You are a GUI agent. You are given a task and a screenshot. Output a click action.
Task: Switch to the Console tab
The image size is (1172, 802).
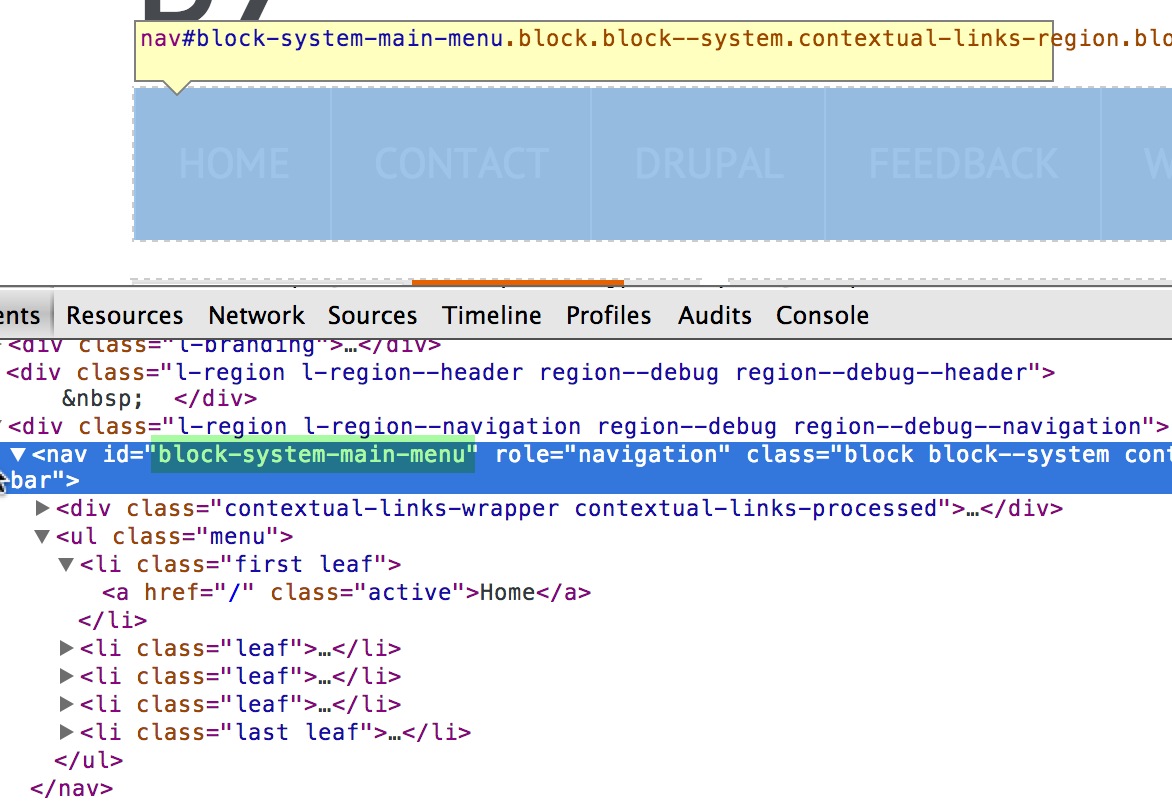[x=821, y=315]
